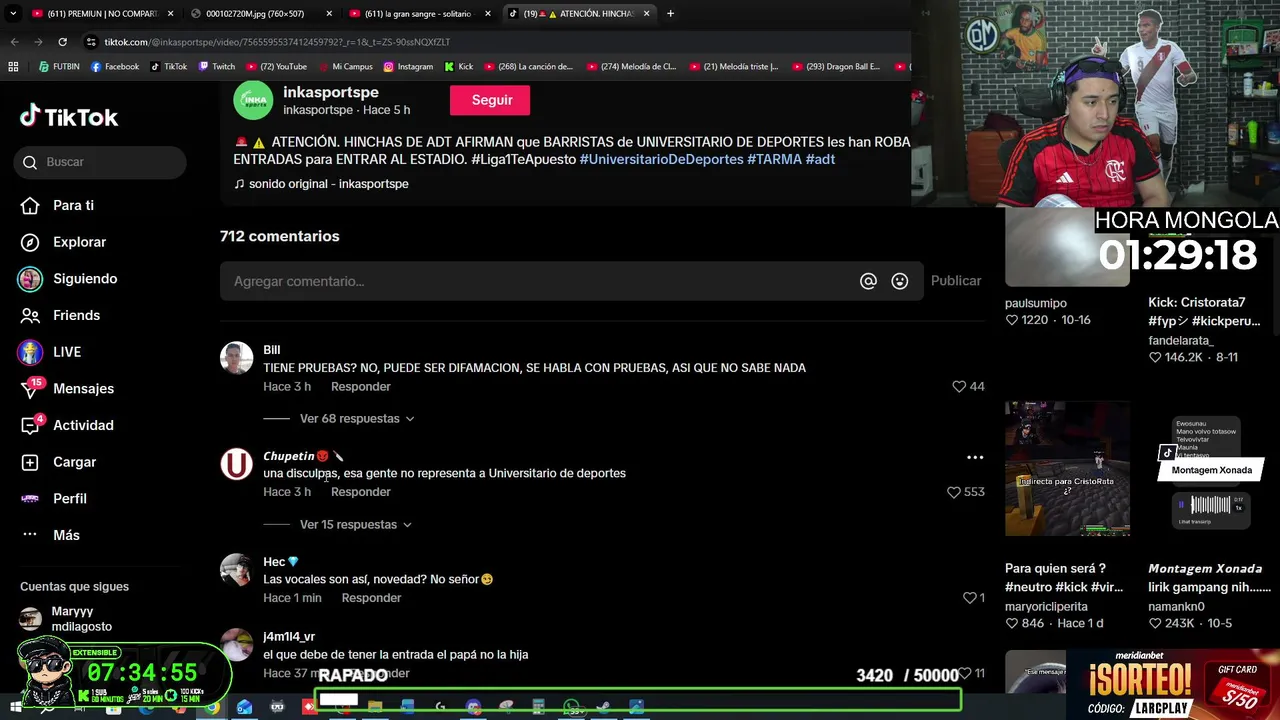Open Twitch bookmark

[217, 67]
